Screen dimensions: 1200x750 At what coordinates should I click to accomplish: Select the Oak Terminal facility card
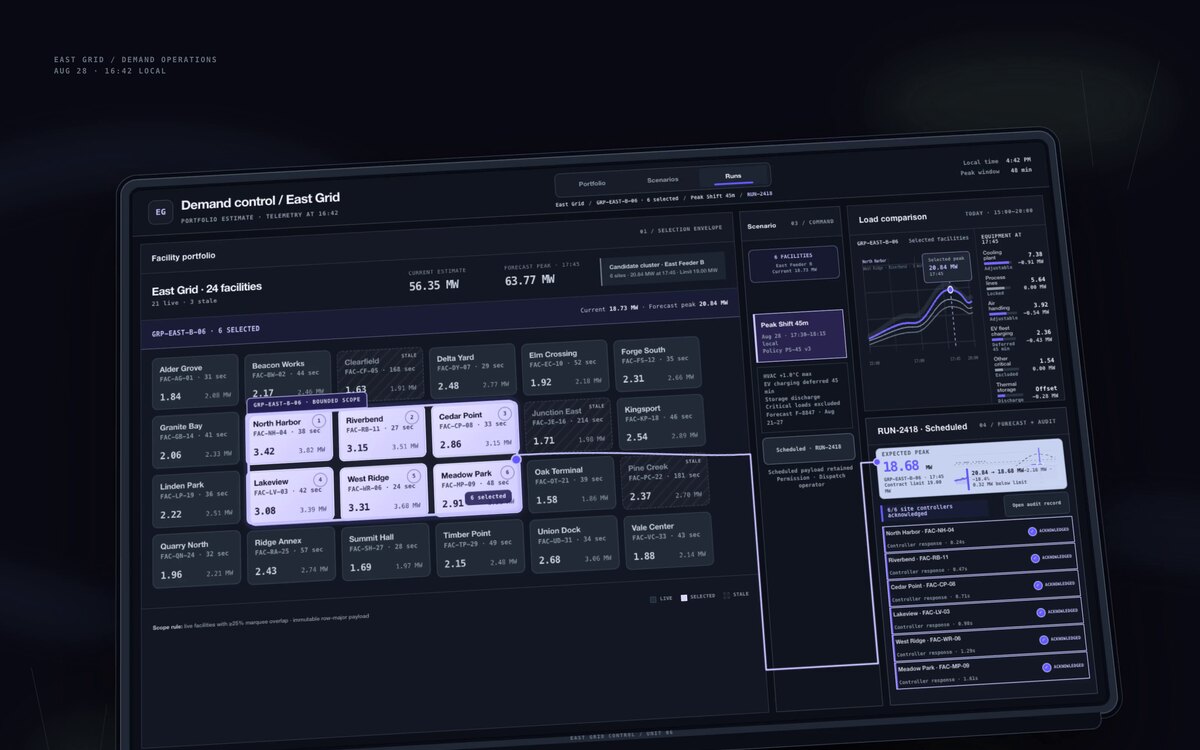click(569, 484)
